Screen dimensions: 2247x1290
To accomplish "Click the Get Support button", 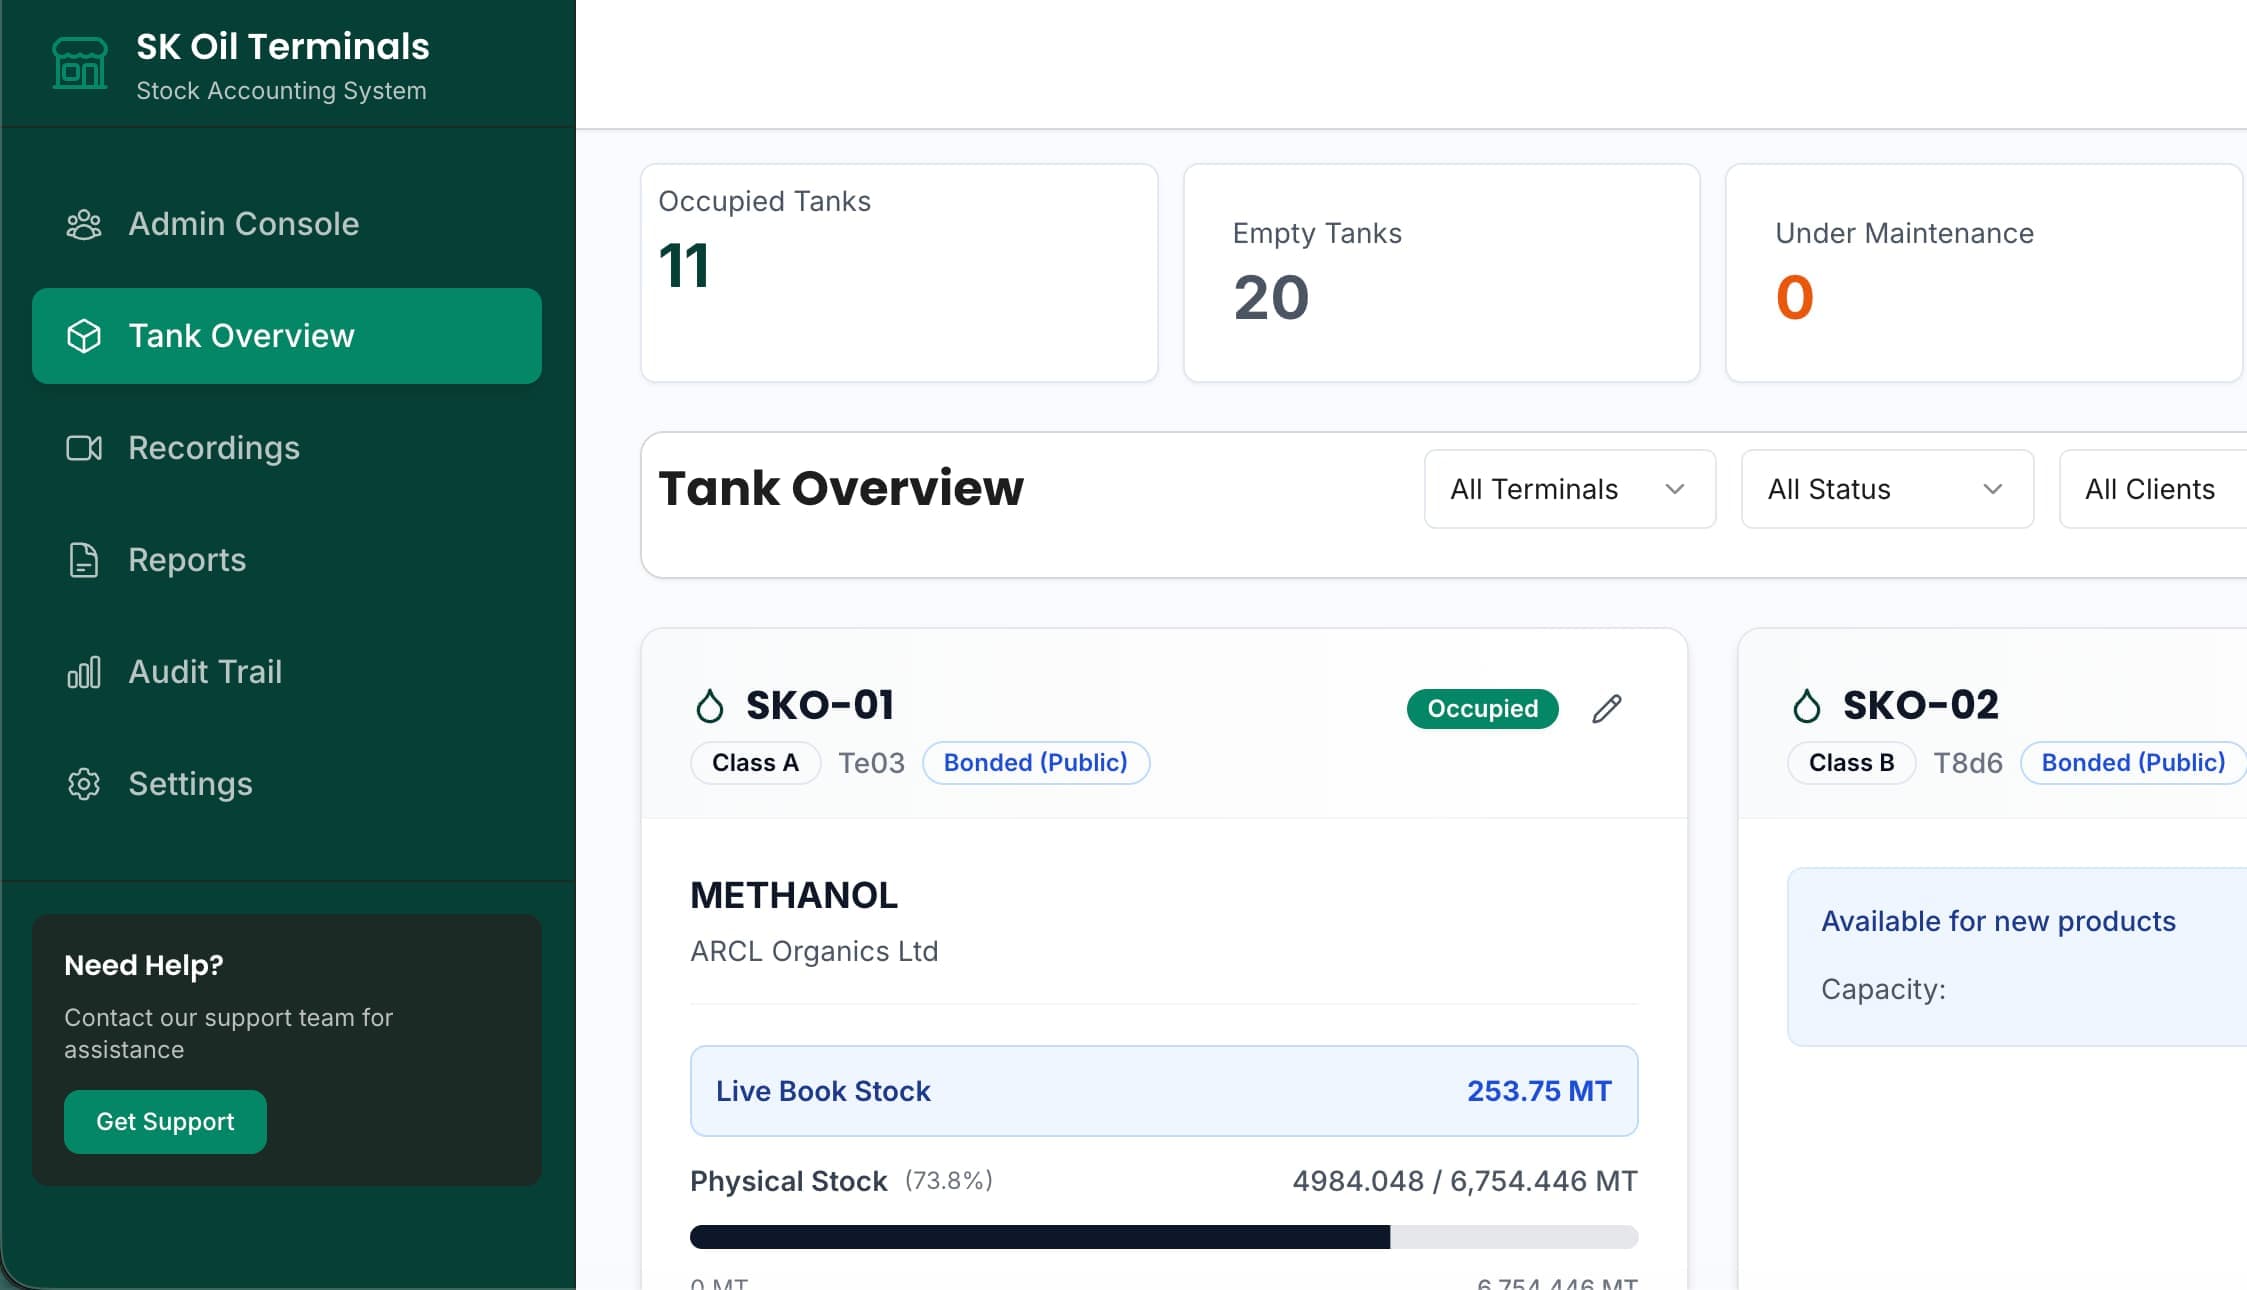I will [x=164, y=1121].
